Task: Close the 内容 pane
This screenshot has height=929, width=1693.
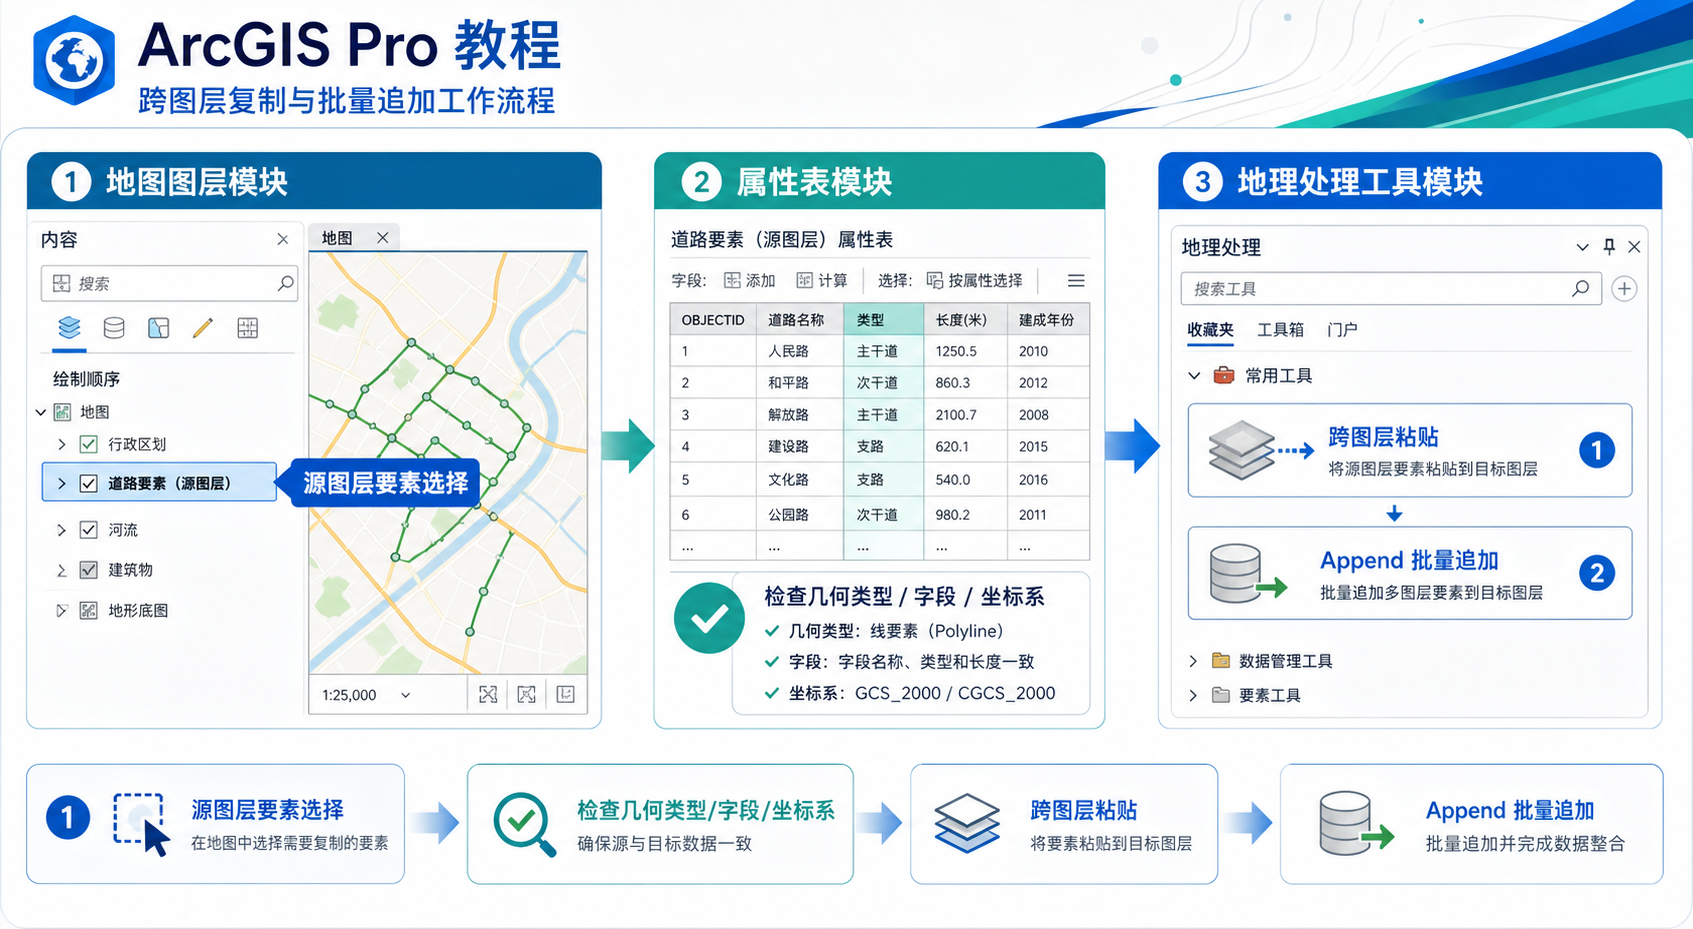Action: 283,239
